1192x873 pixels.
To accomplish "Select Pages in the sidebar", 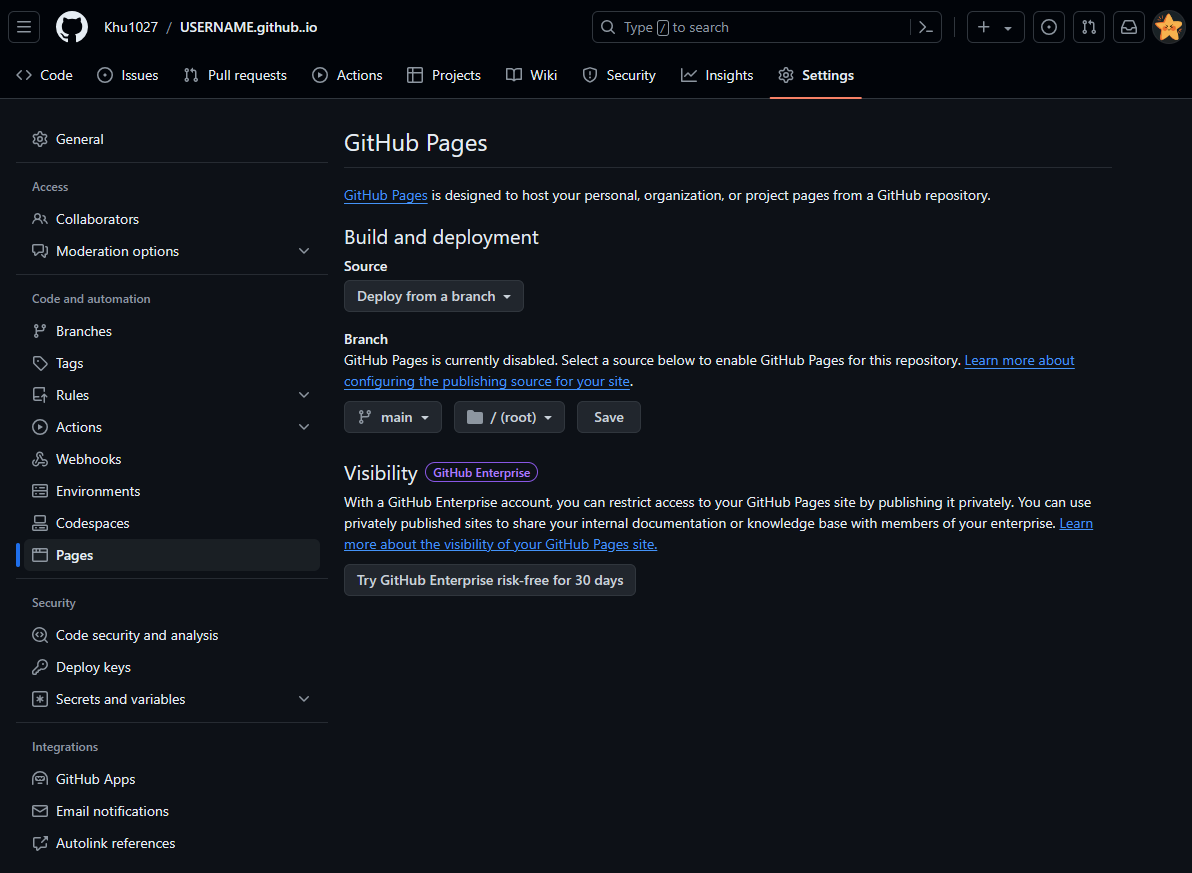I will pos(172,555).
